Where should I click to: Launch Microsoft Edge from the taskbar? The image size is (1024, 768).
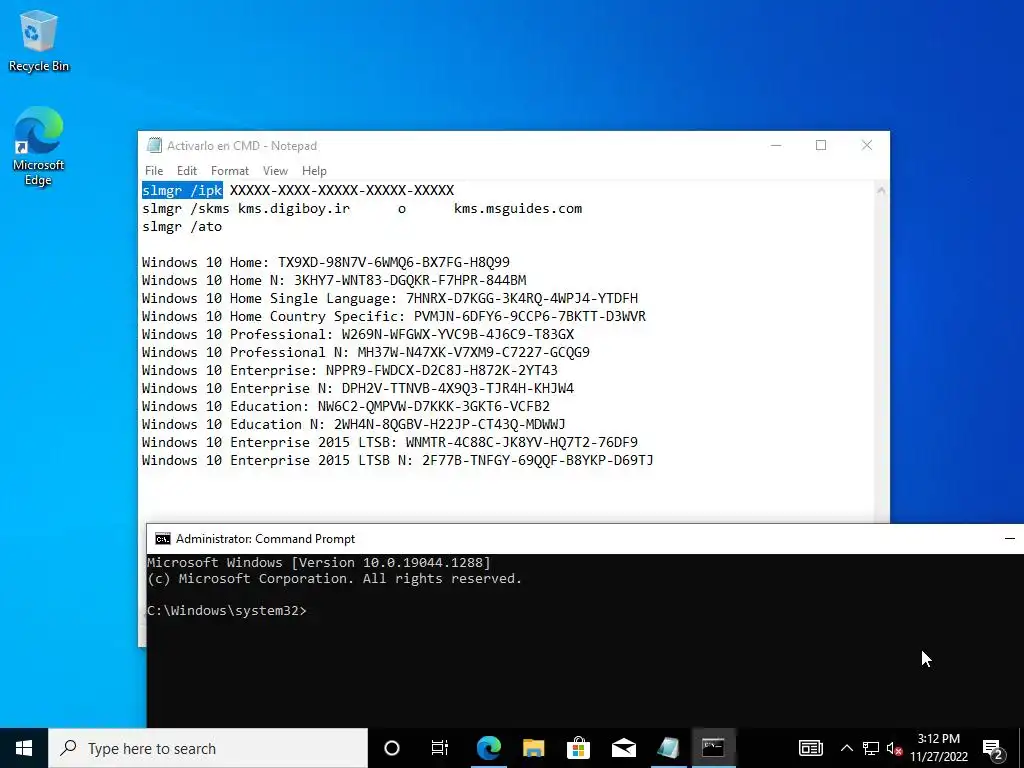tap(488, 748)
